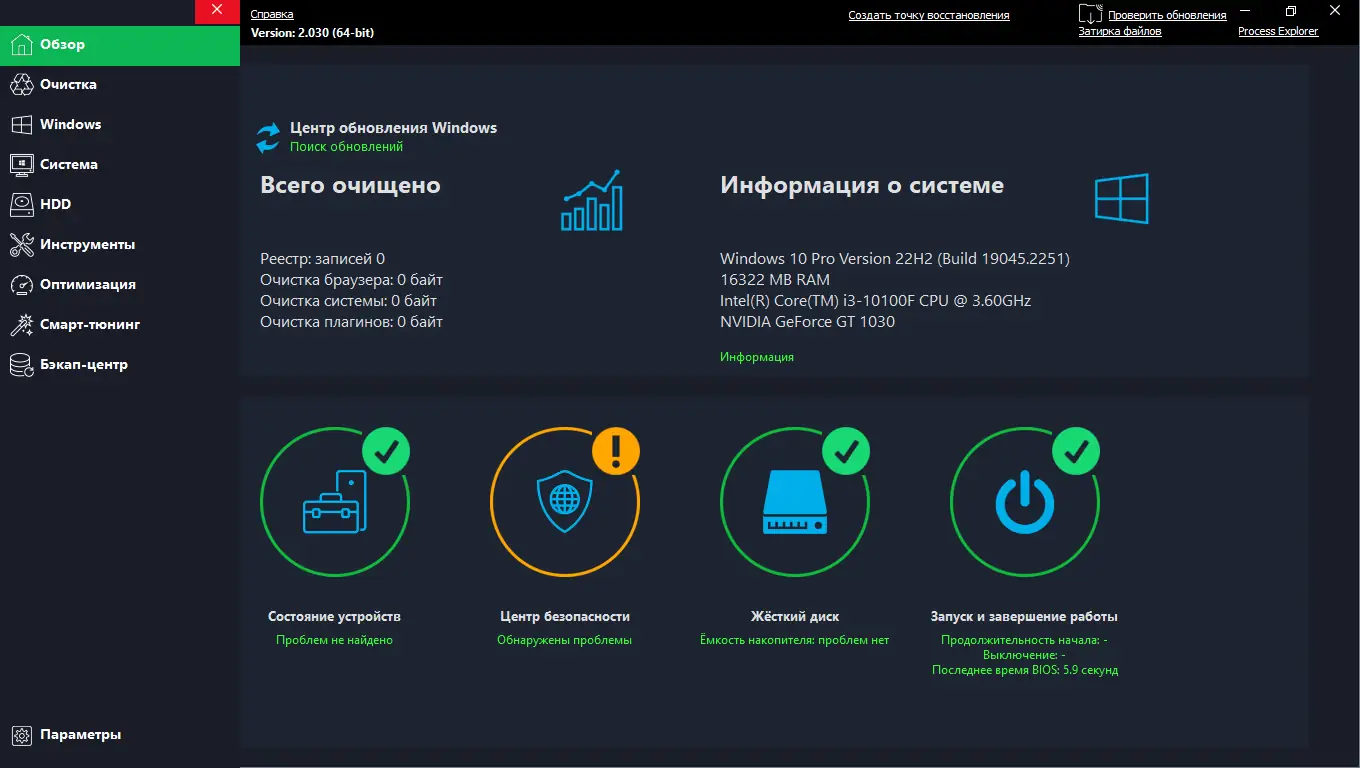Click Ёмкость накопителя: проблем нет link
The width and height of the screenshot is (1360, 768).
(x=795, y=640)
